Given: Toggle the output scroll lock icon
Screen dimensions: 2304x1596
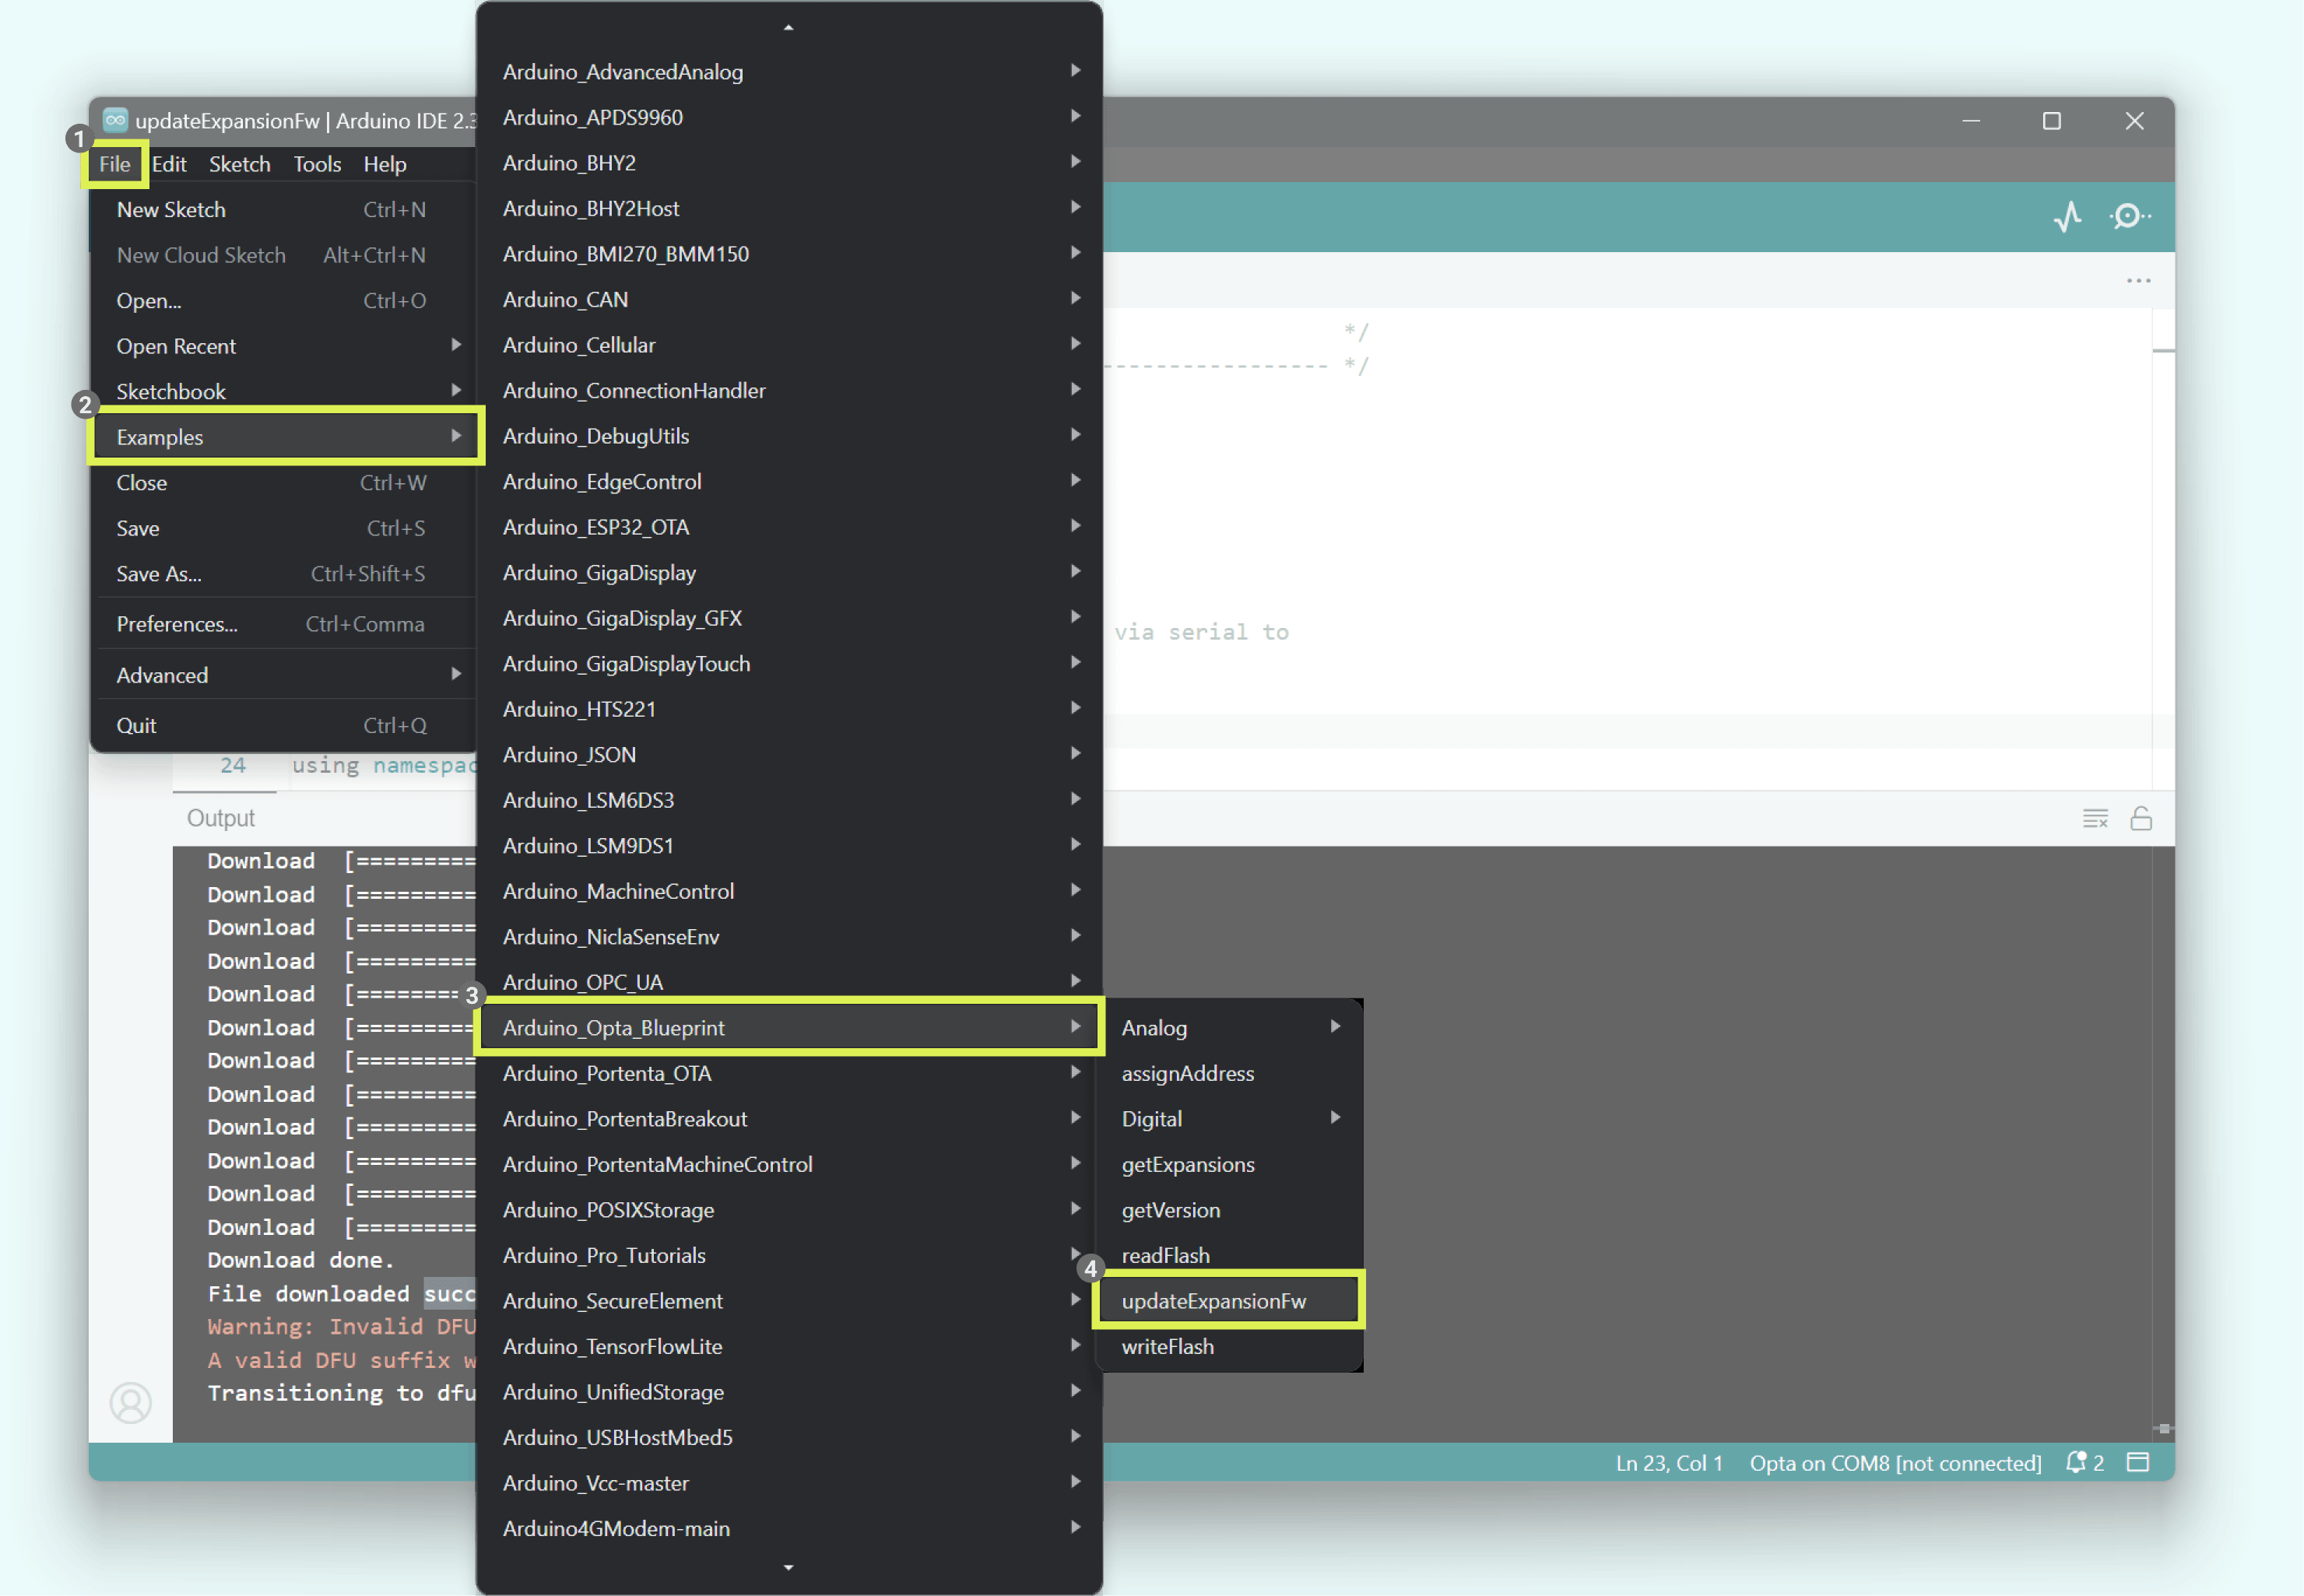Looking at the screenshot, I should point(2140,818).
